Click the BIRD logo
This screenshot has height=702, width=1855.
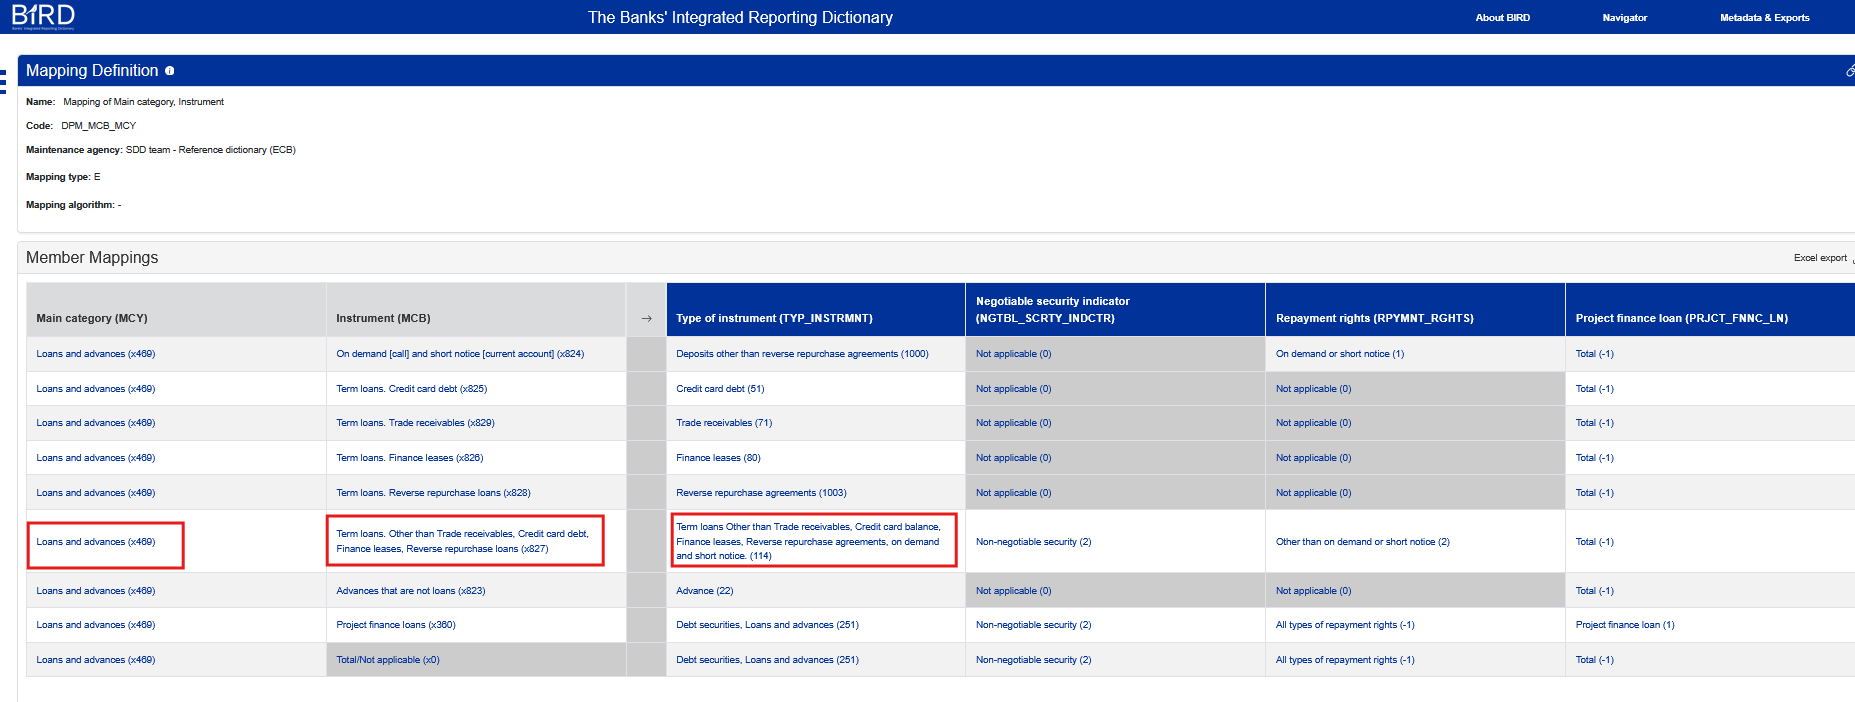(x=43, y=16)
